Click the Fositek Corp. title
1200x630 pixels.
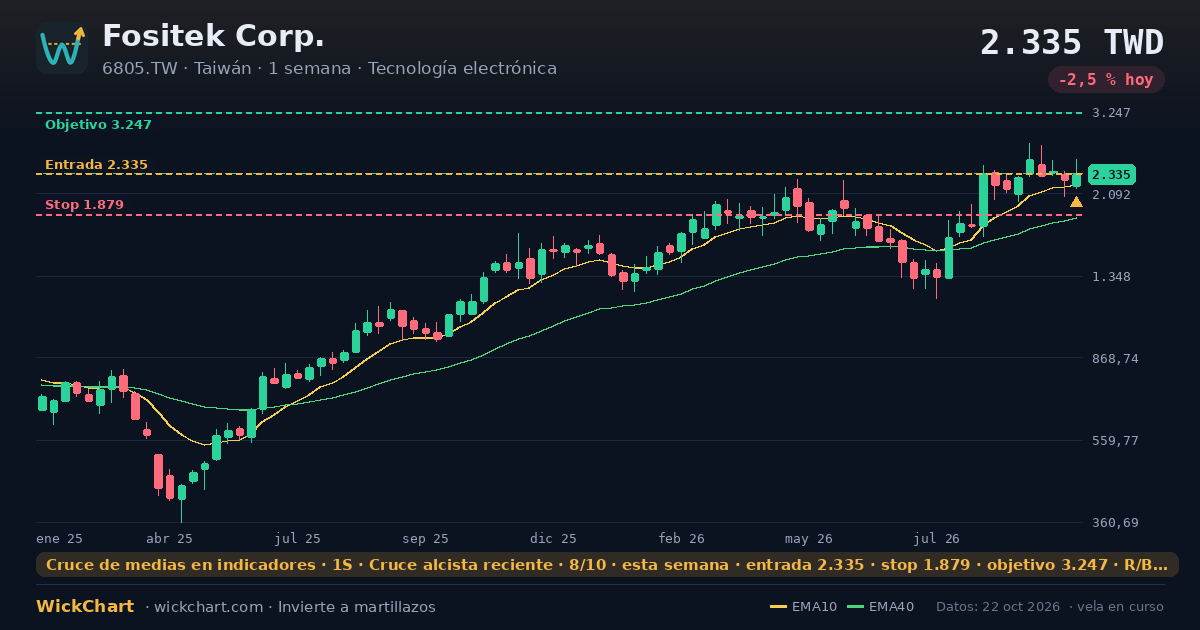[x=213, y=36]
